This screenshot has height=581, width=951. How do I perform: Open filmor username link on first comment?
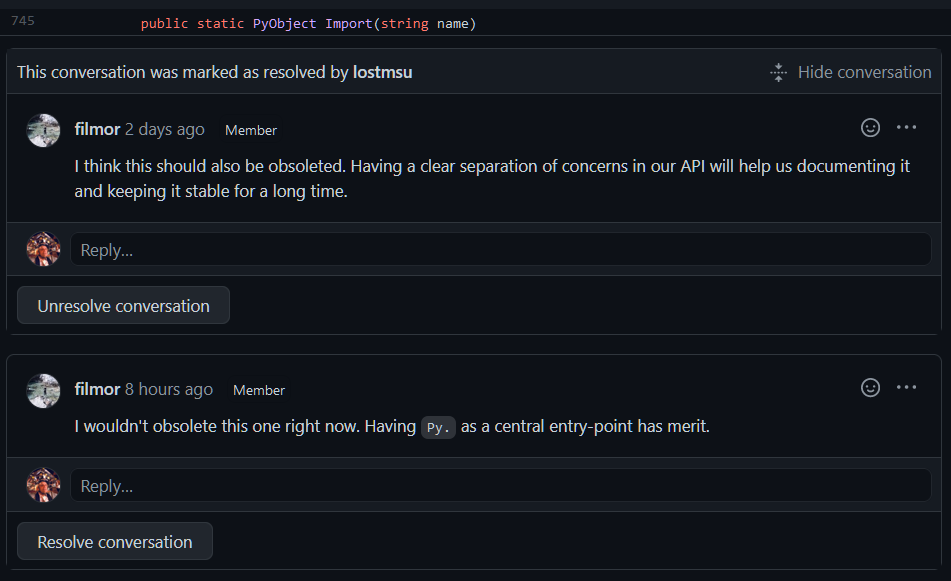pos(97,129)
